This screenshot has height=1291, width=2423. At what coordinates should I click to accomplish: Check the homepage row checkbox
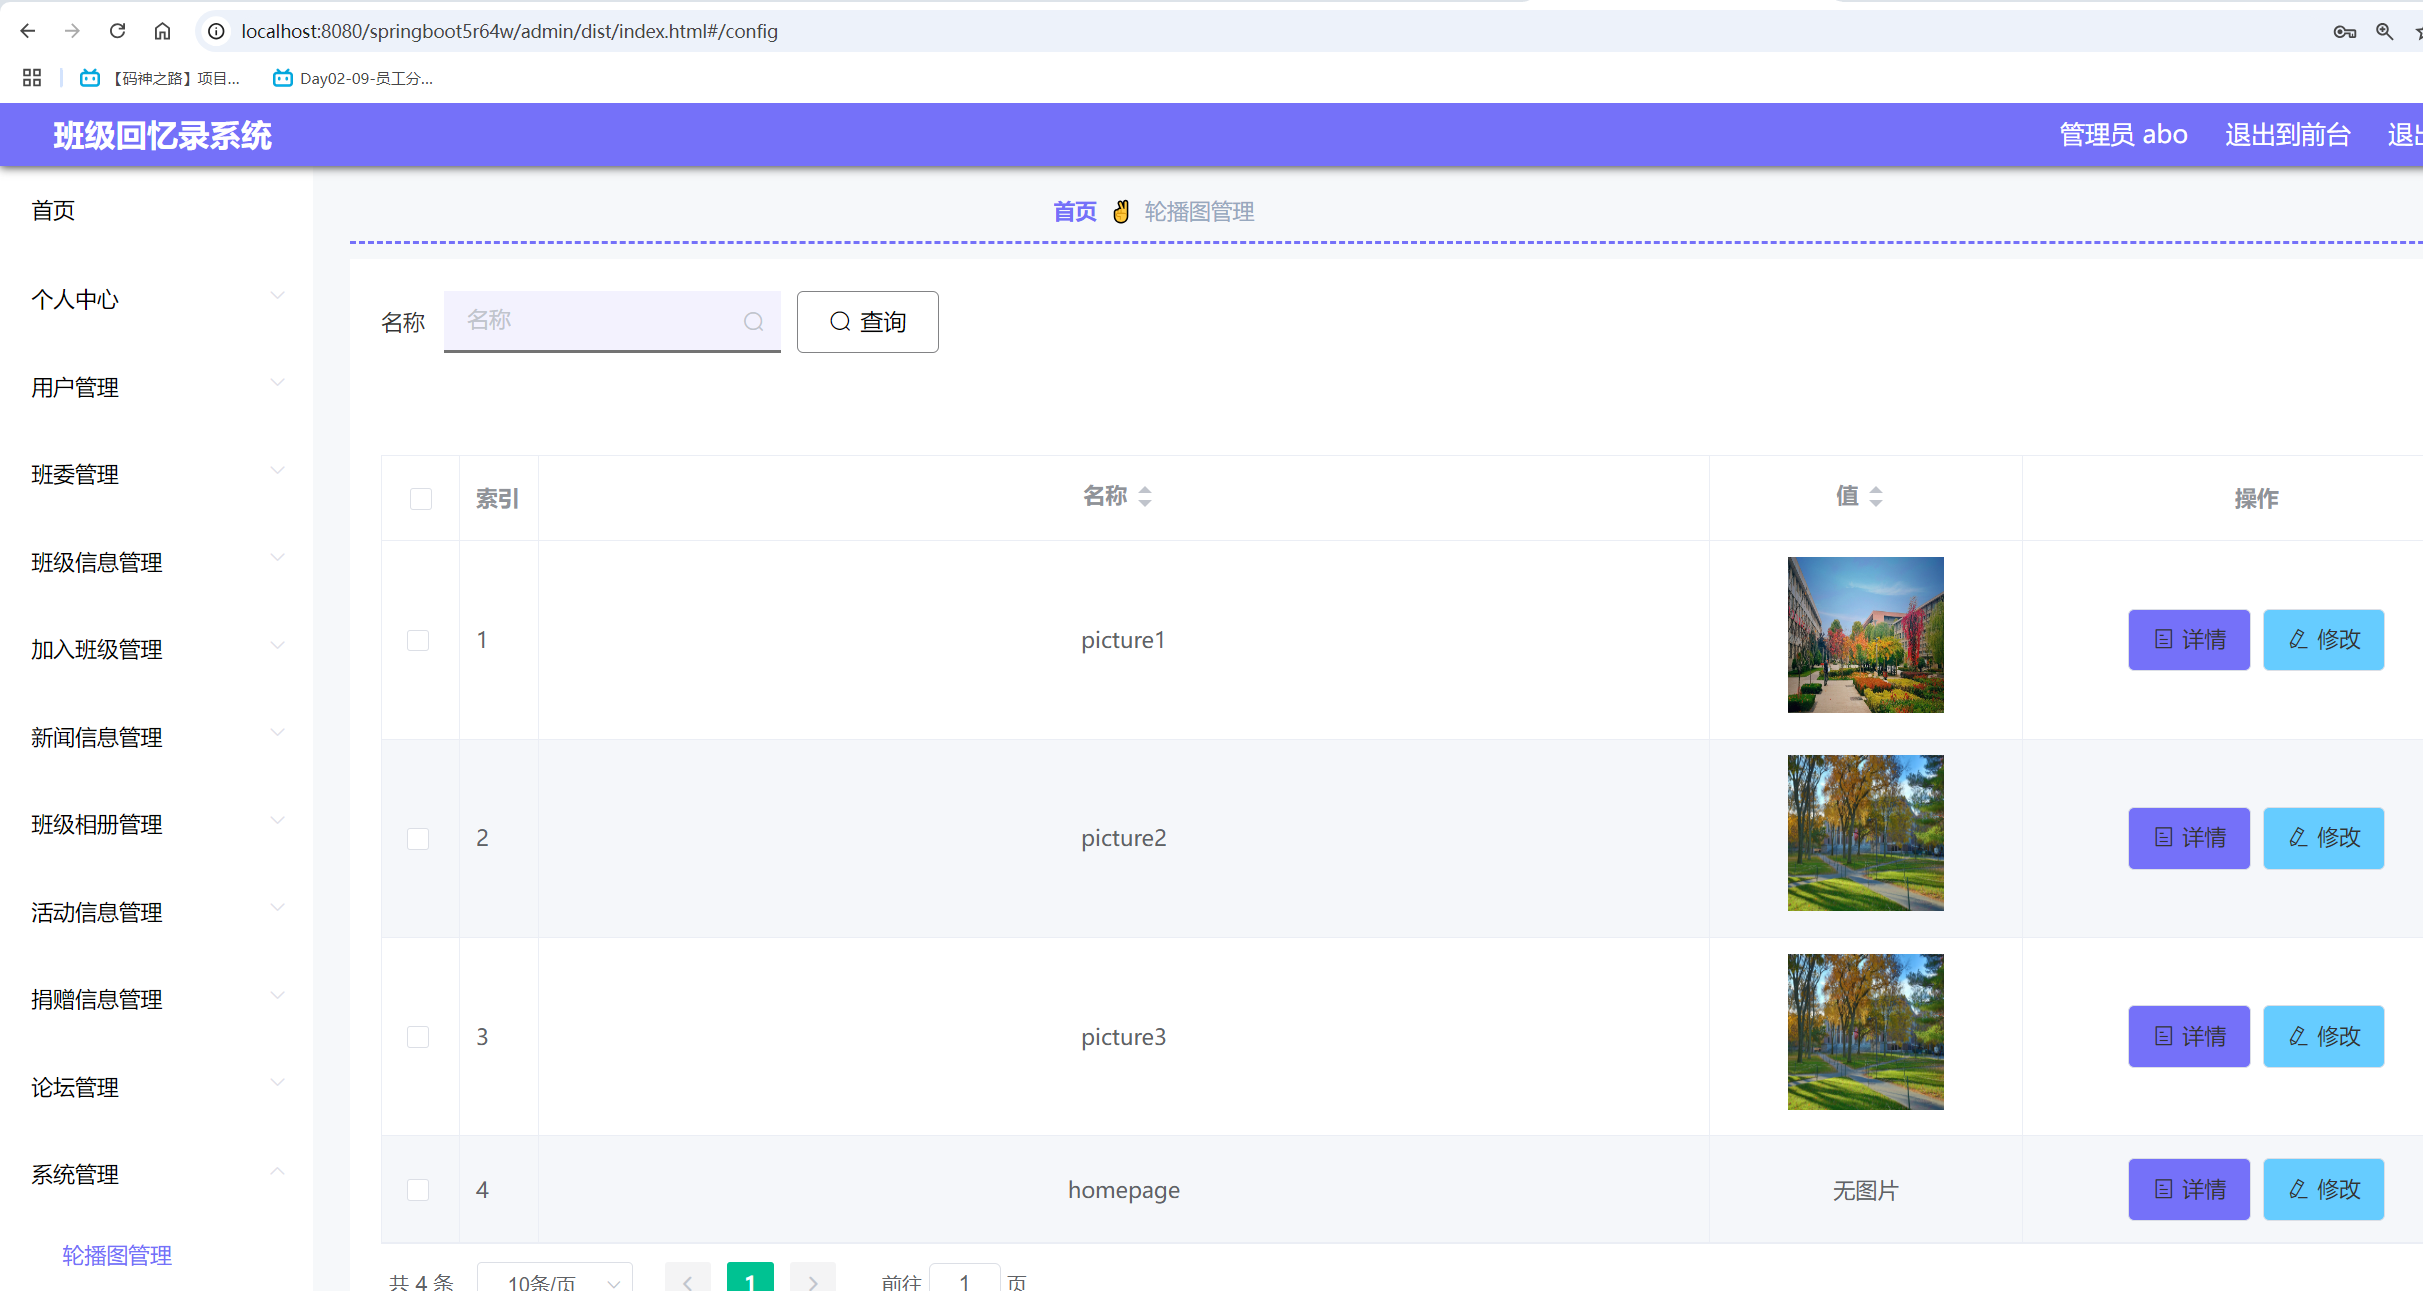pyautogui.click(x=418, y=1190)
